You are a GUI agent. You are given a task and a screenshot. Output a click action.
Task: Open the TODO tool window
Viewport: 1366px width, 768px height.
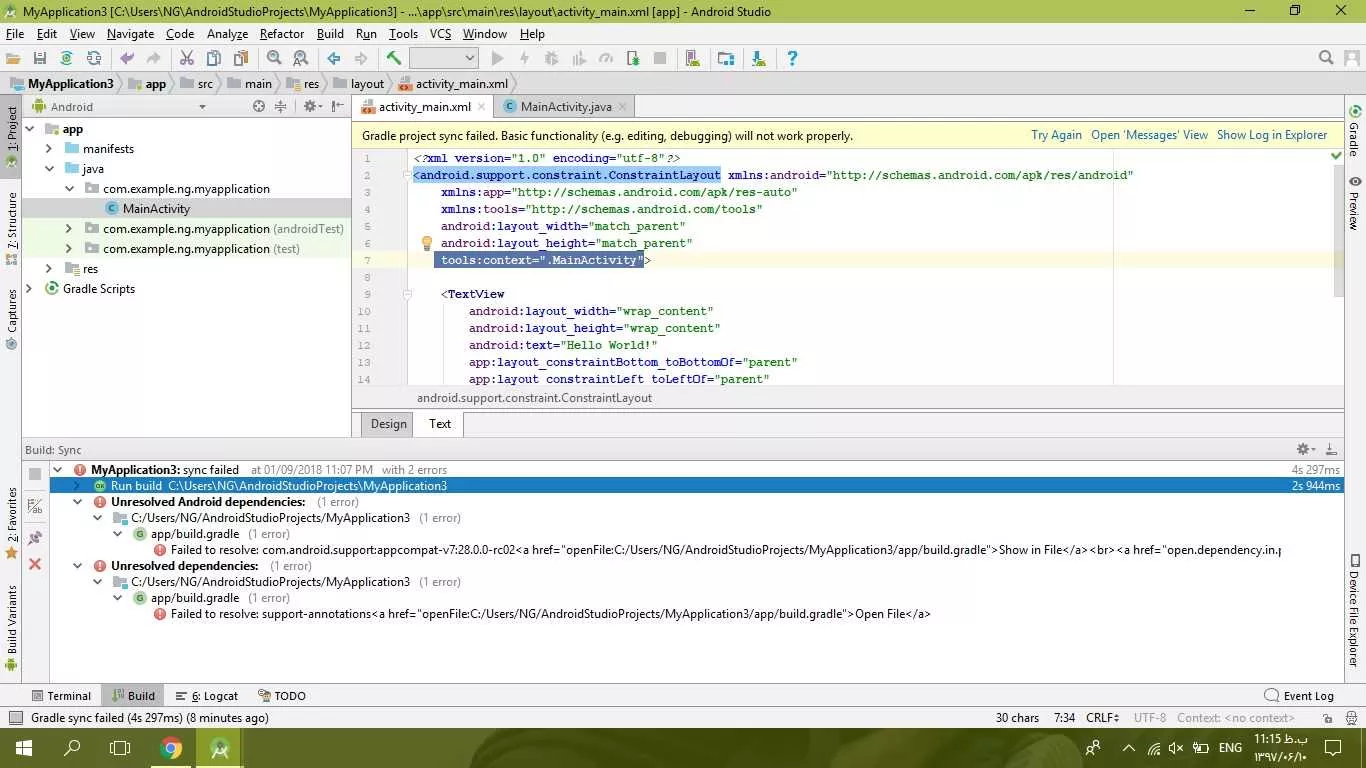tap(282, 696)
